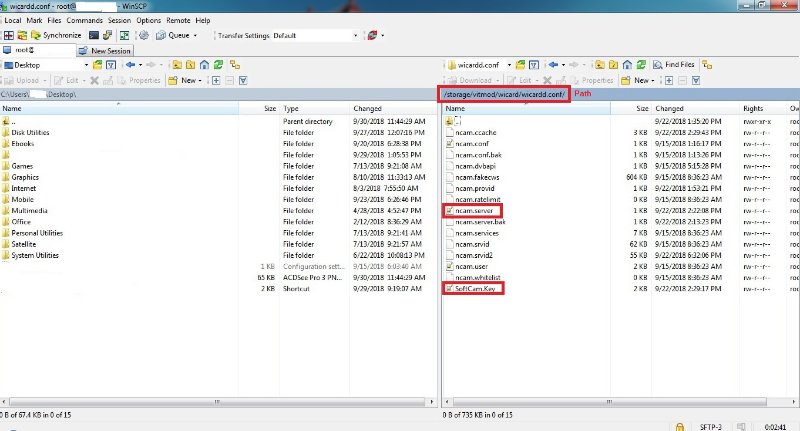Select the ncam.server file
The width and height of the screenshot is (800, 431).
pyautogui.click(x=473, y=211)
